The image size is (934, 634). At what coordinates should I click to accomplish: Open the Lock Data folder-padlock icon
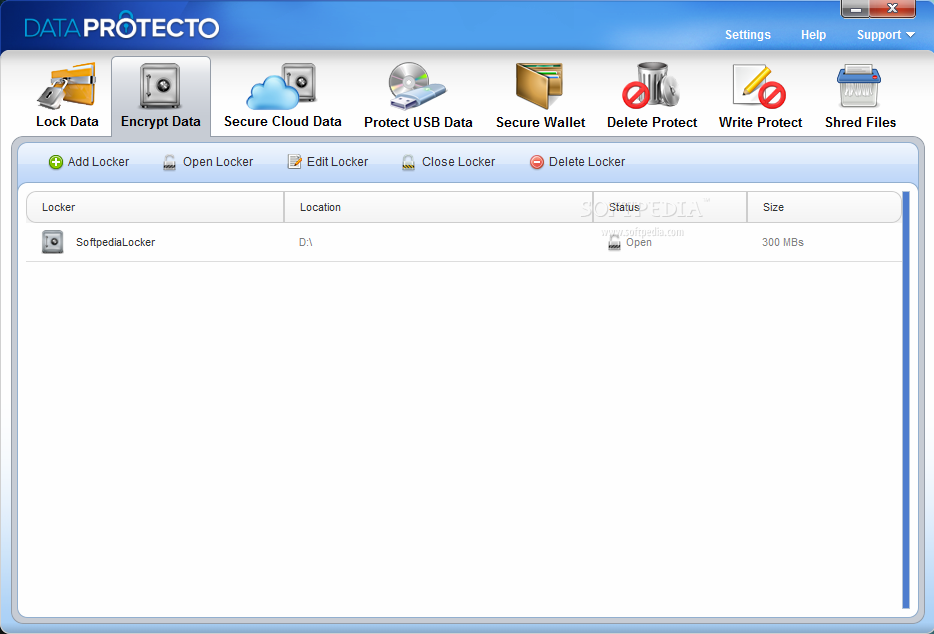pyautogui.click(x=66, y=86)
